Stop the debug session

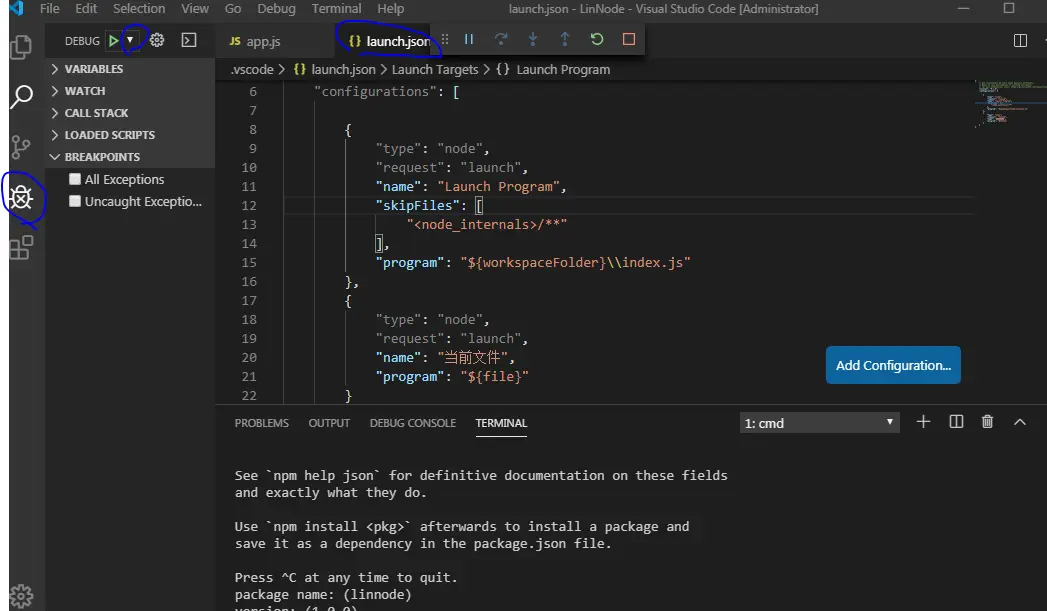[628, 39]
